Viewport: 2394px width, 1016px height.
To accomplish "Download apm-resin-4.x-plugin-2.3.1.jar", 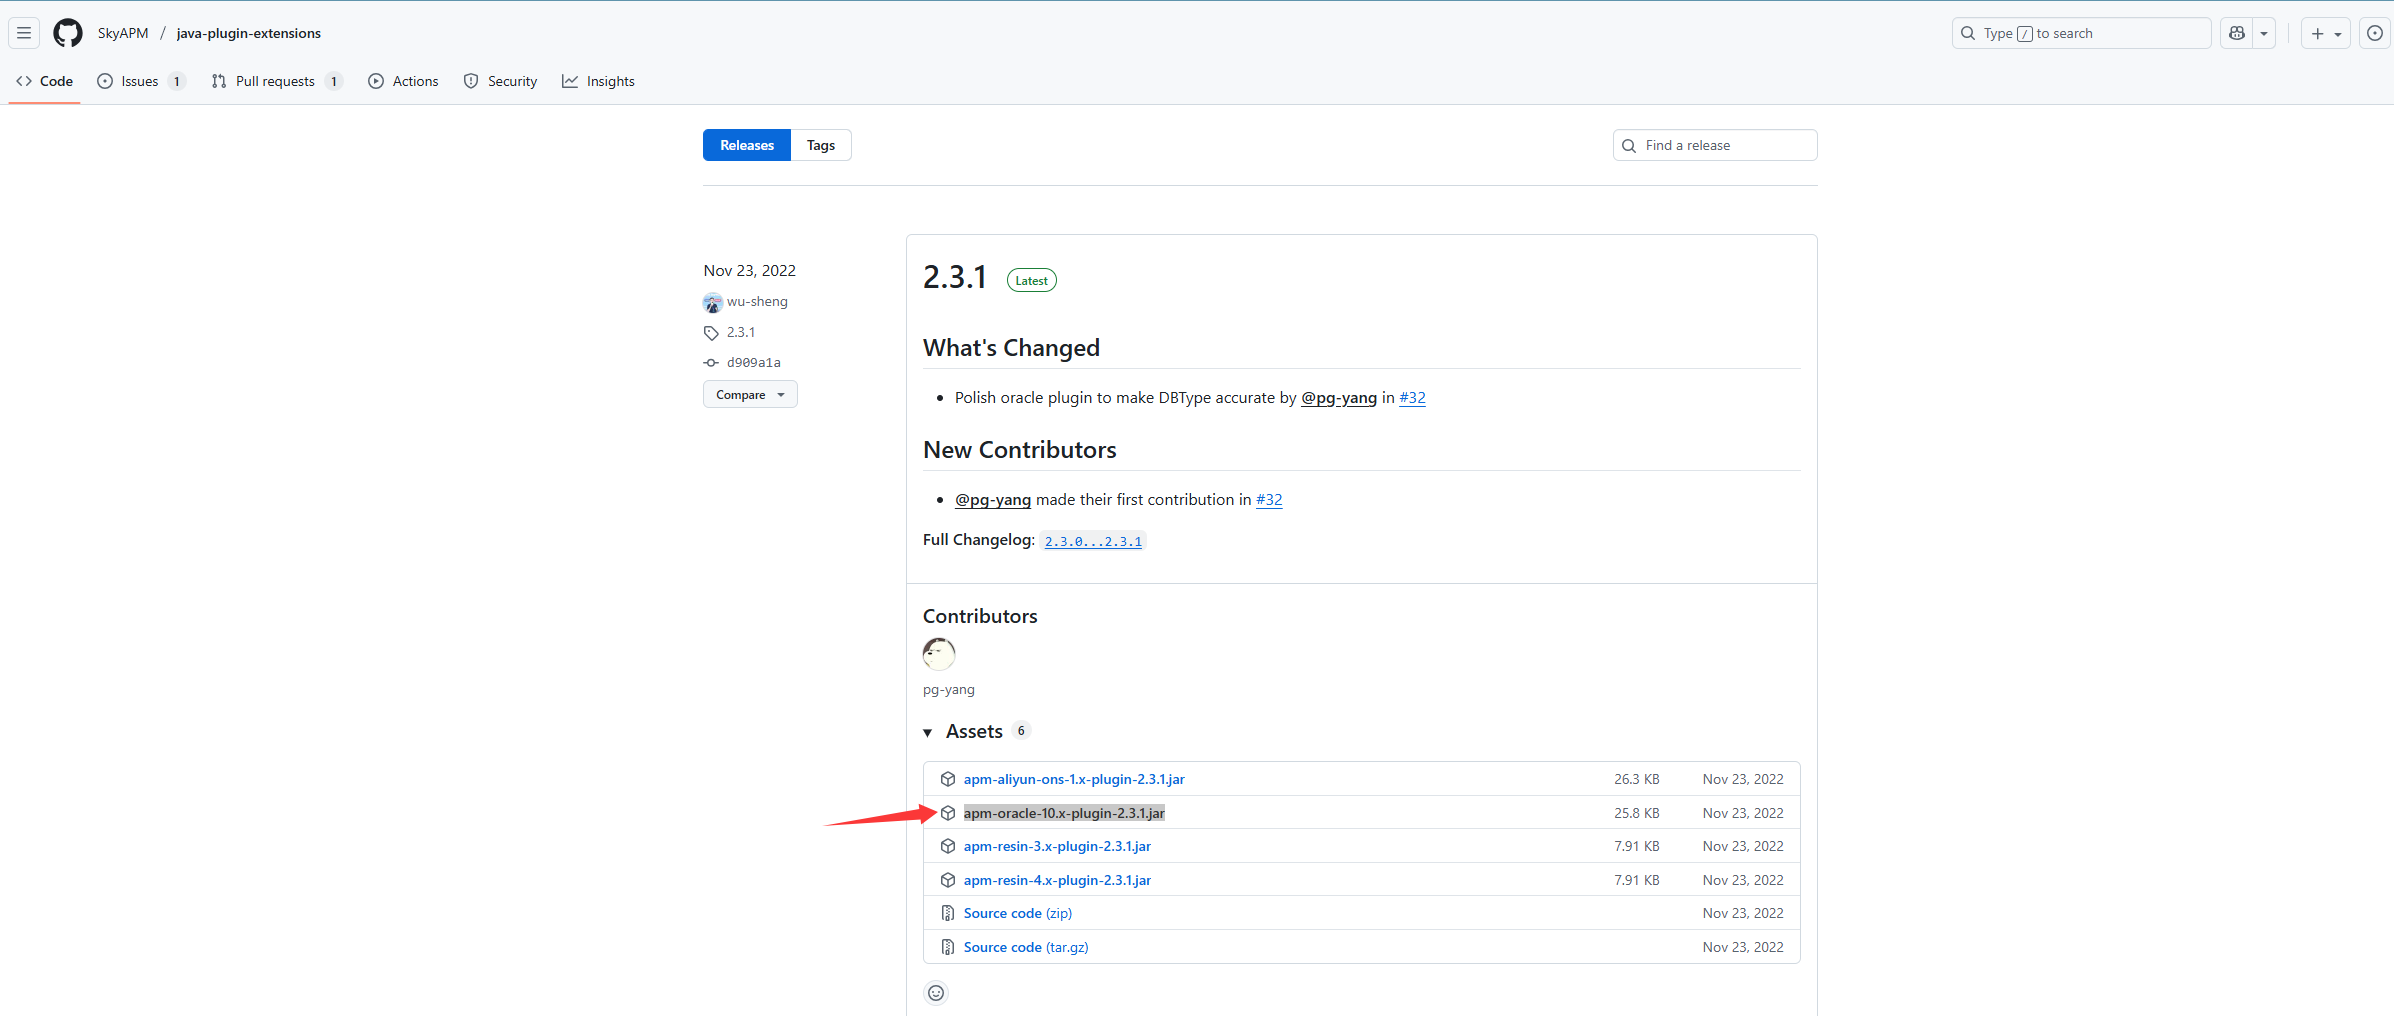I will (1057, 880).
